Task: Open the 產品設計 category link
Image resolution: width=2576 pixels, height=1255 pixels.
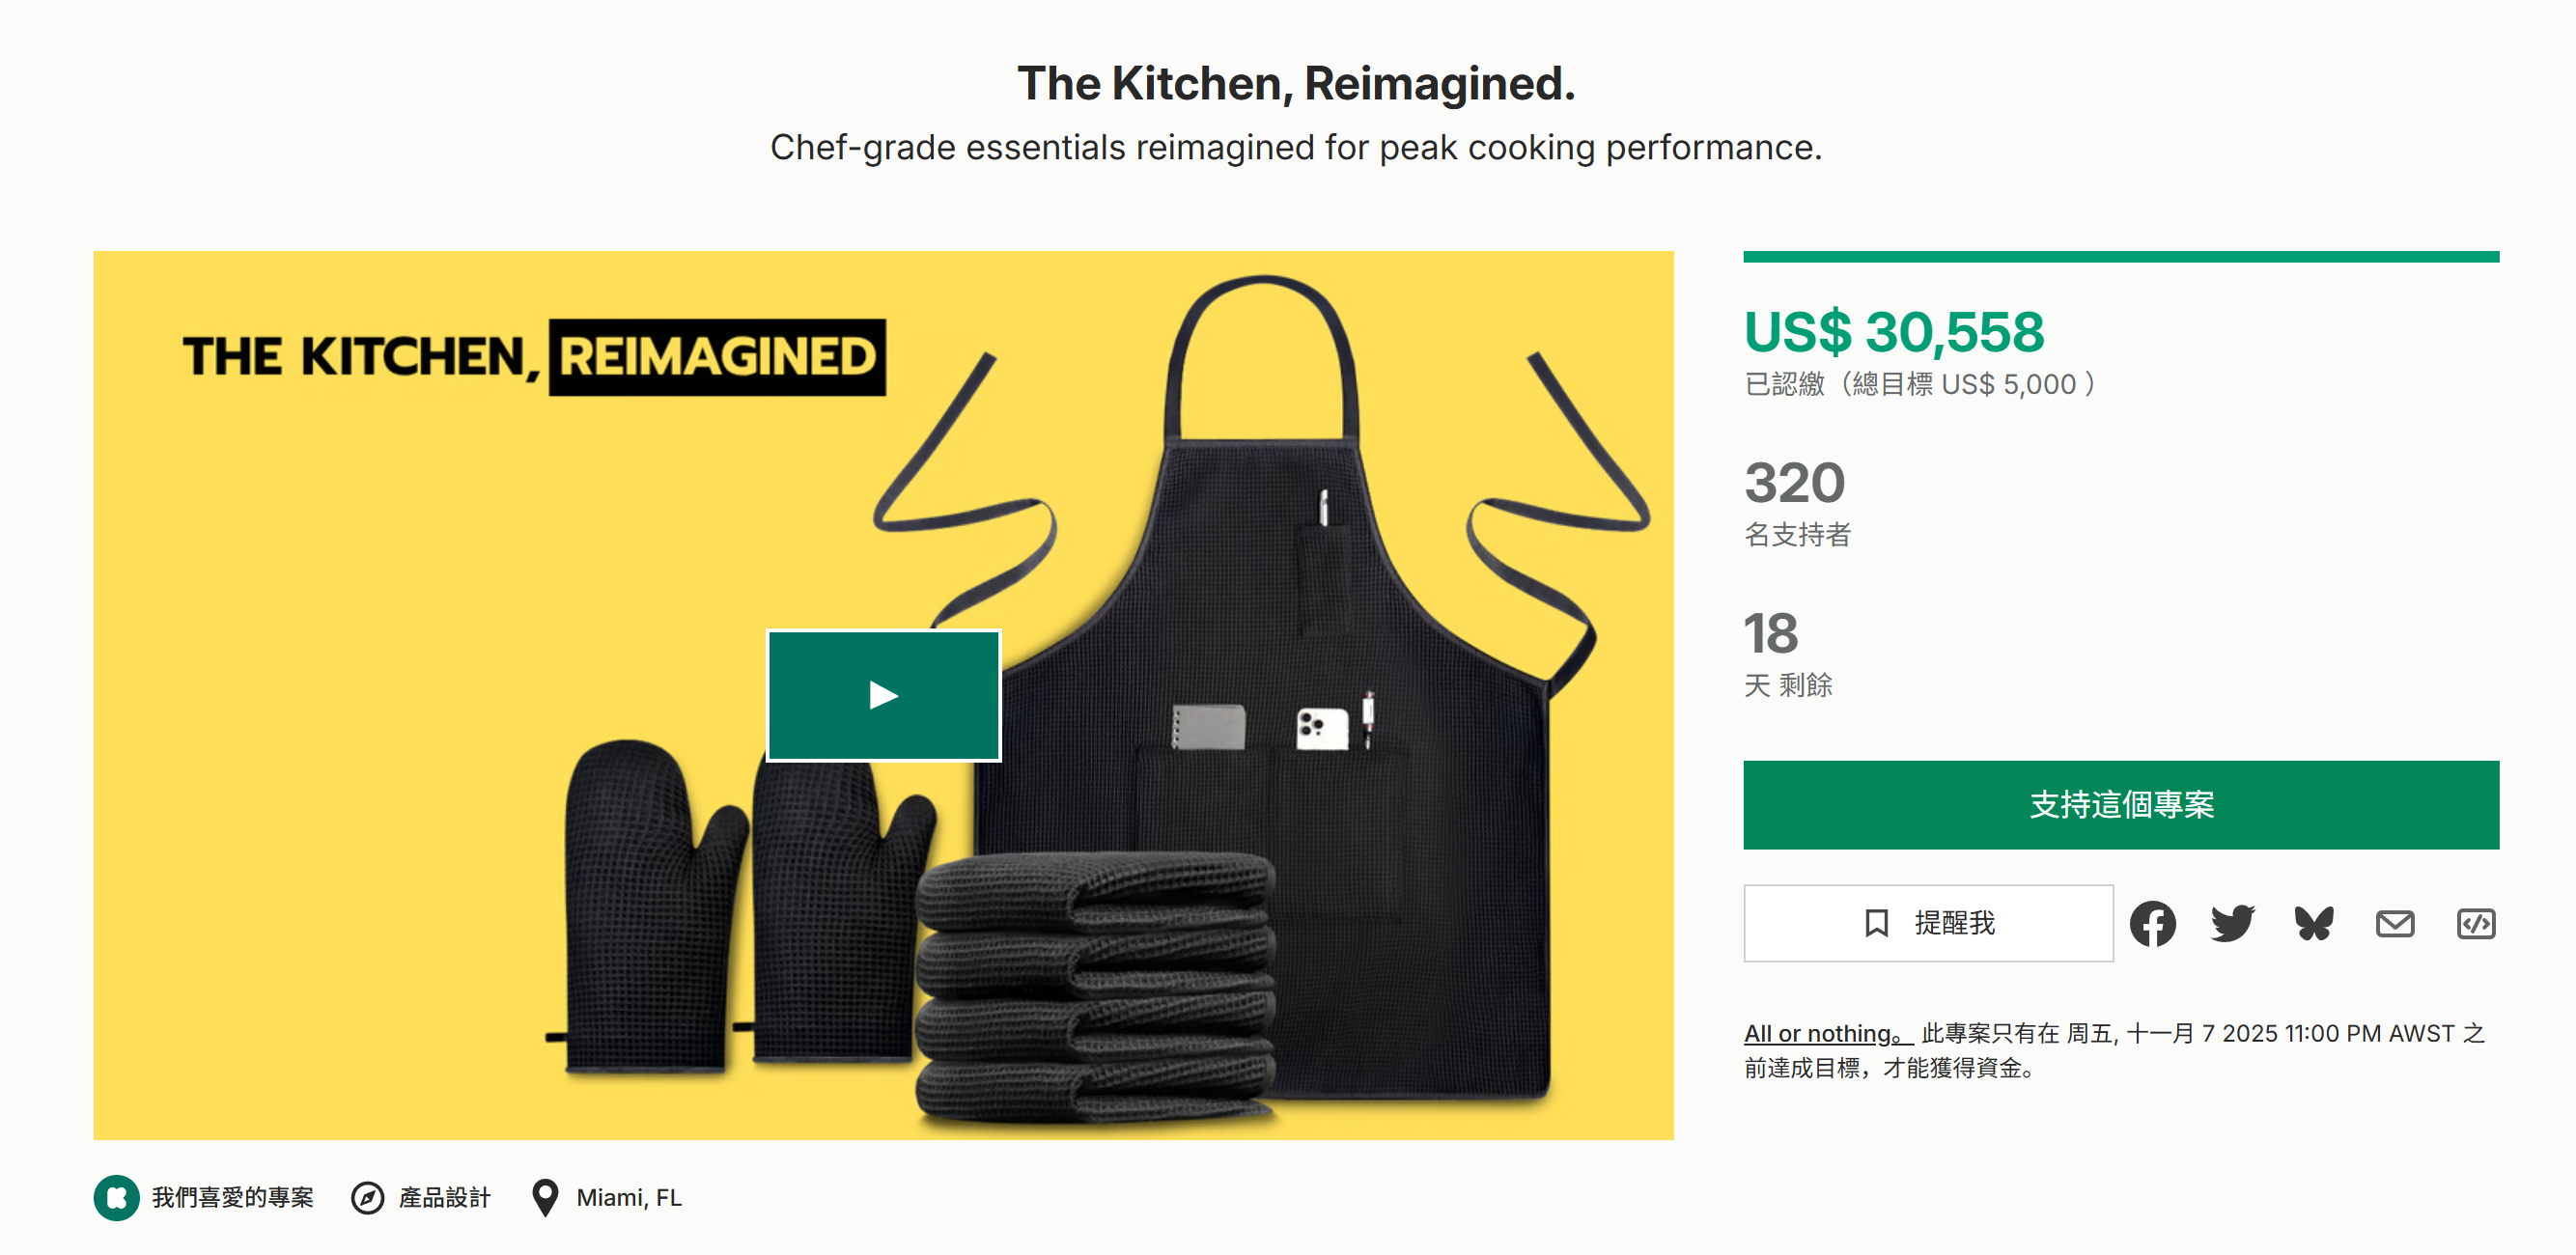Action: [444, 1197]
